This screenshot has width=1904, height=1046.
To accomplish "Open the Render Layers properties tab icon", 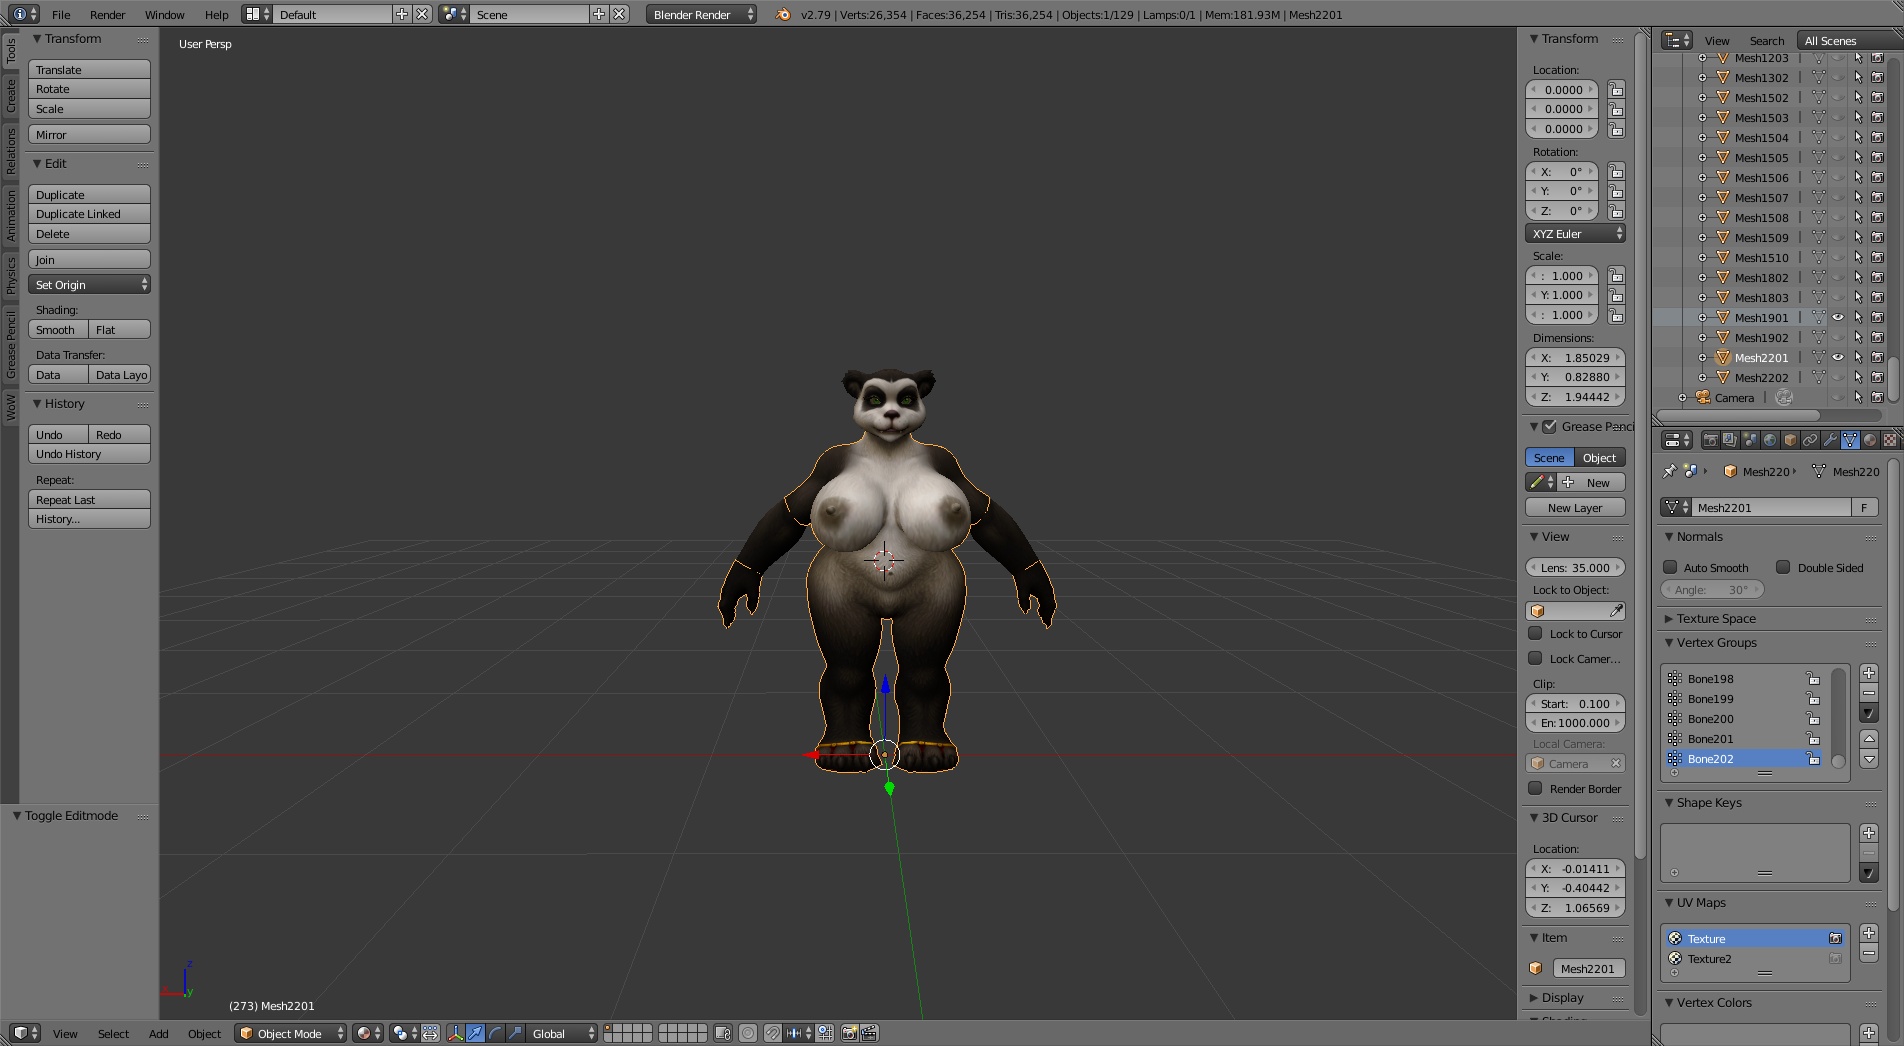I will tap(1730, 440).
